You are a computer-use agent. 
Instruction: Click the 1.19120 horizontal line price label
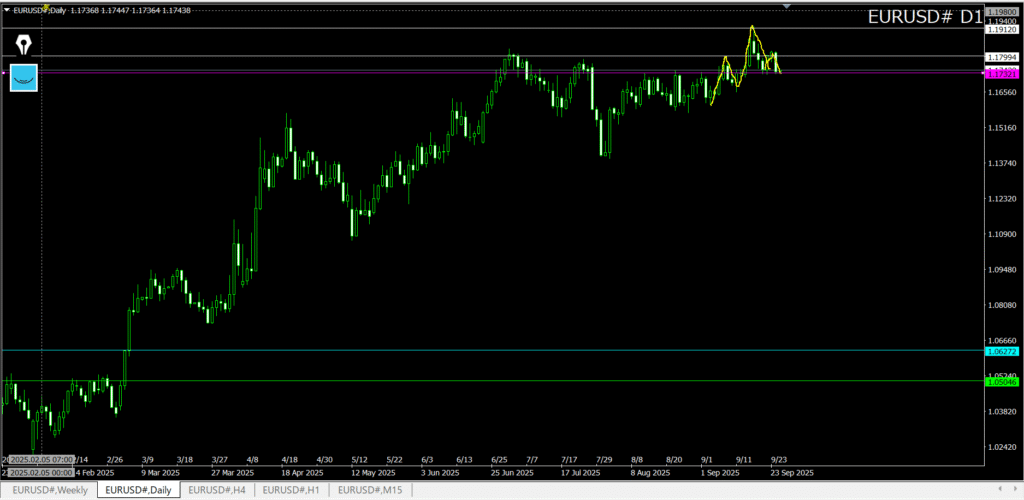tap(1001, 30)
